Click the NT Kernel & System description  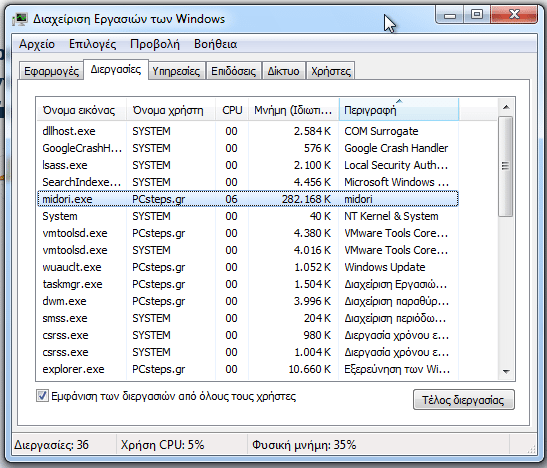pyautogui.click(x=391, y=216)
